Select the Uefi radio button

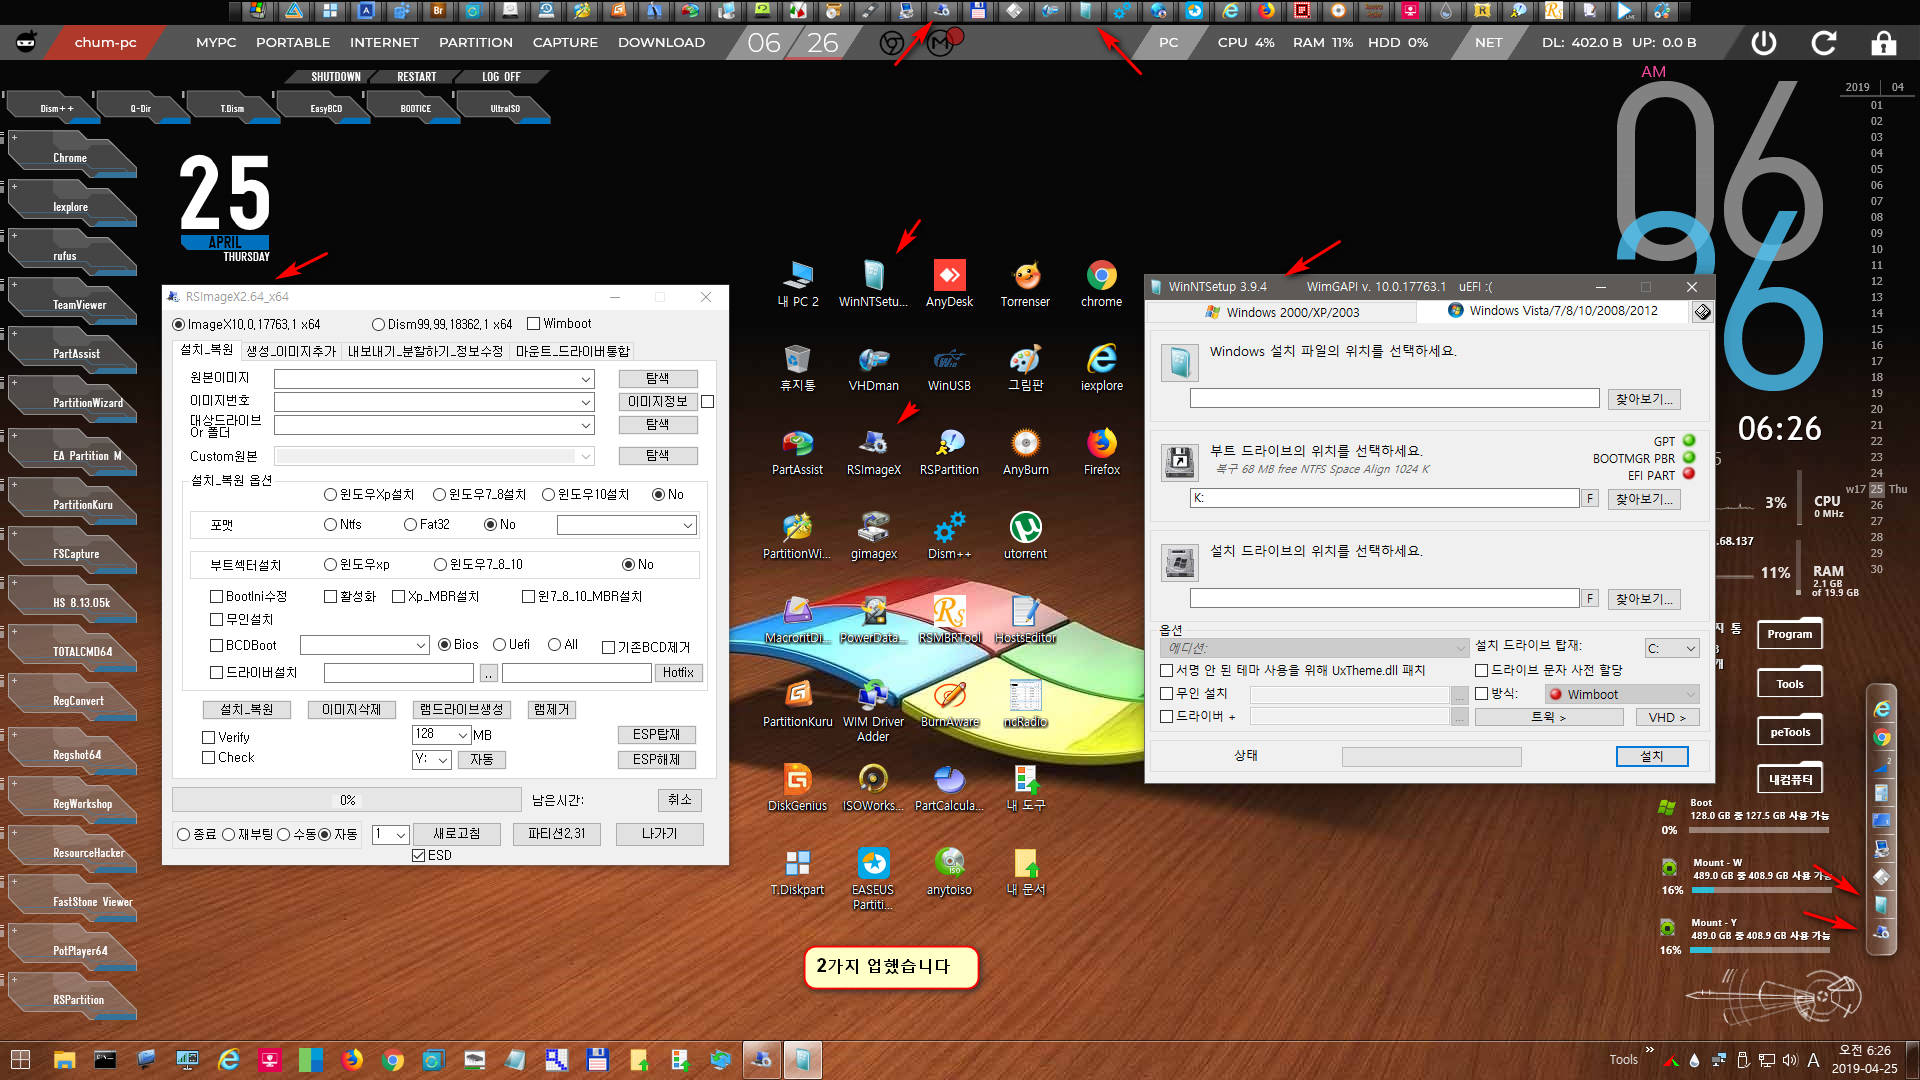tap(499, 644)
